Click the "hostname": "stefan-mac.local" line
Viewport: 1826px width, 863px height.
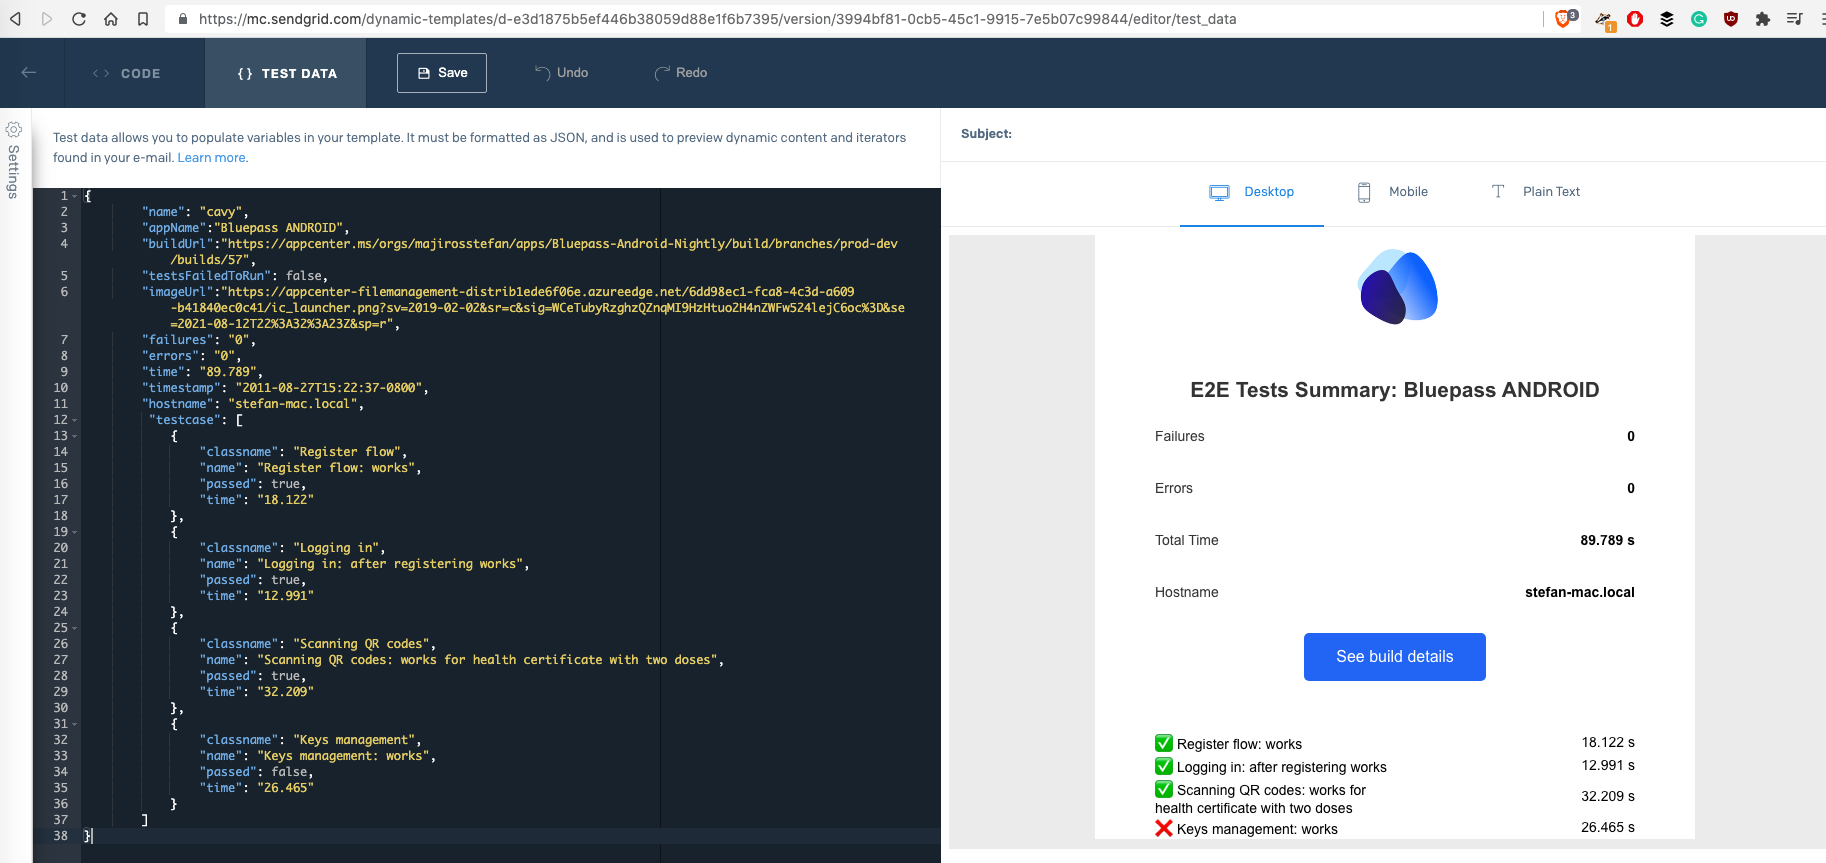pyautogui.click(x=253, y=404)
